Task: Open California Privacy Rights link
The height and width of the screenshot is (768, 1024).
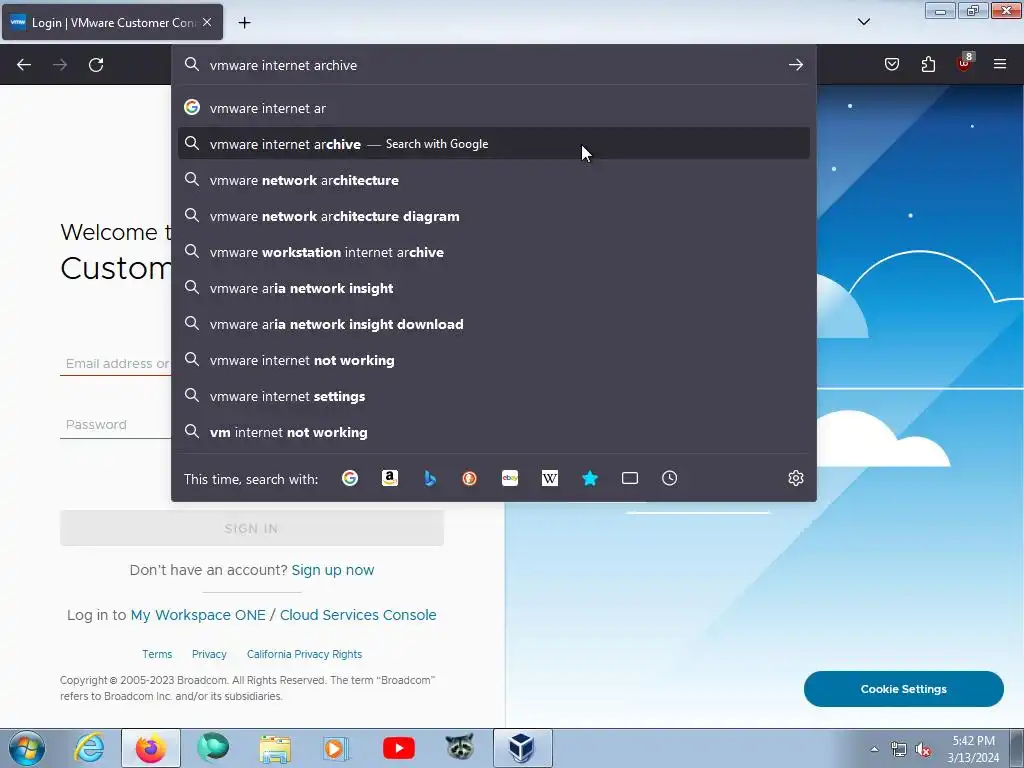Action: point(304,654)
